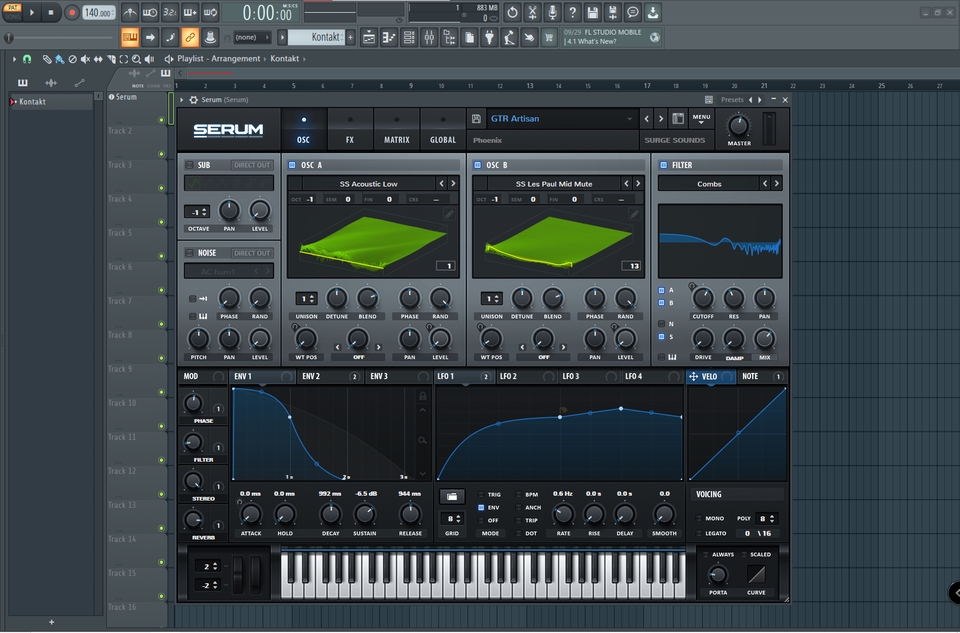Select previous OSC B wavetable arrow

click(626, 184)
